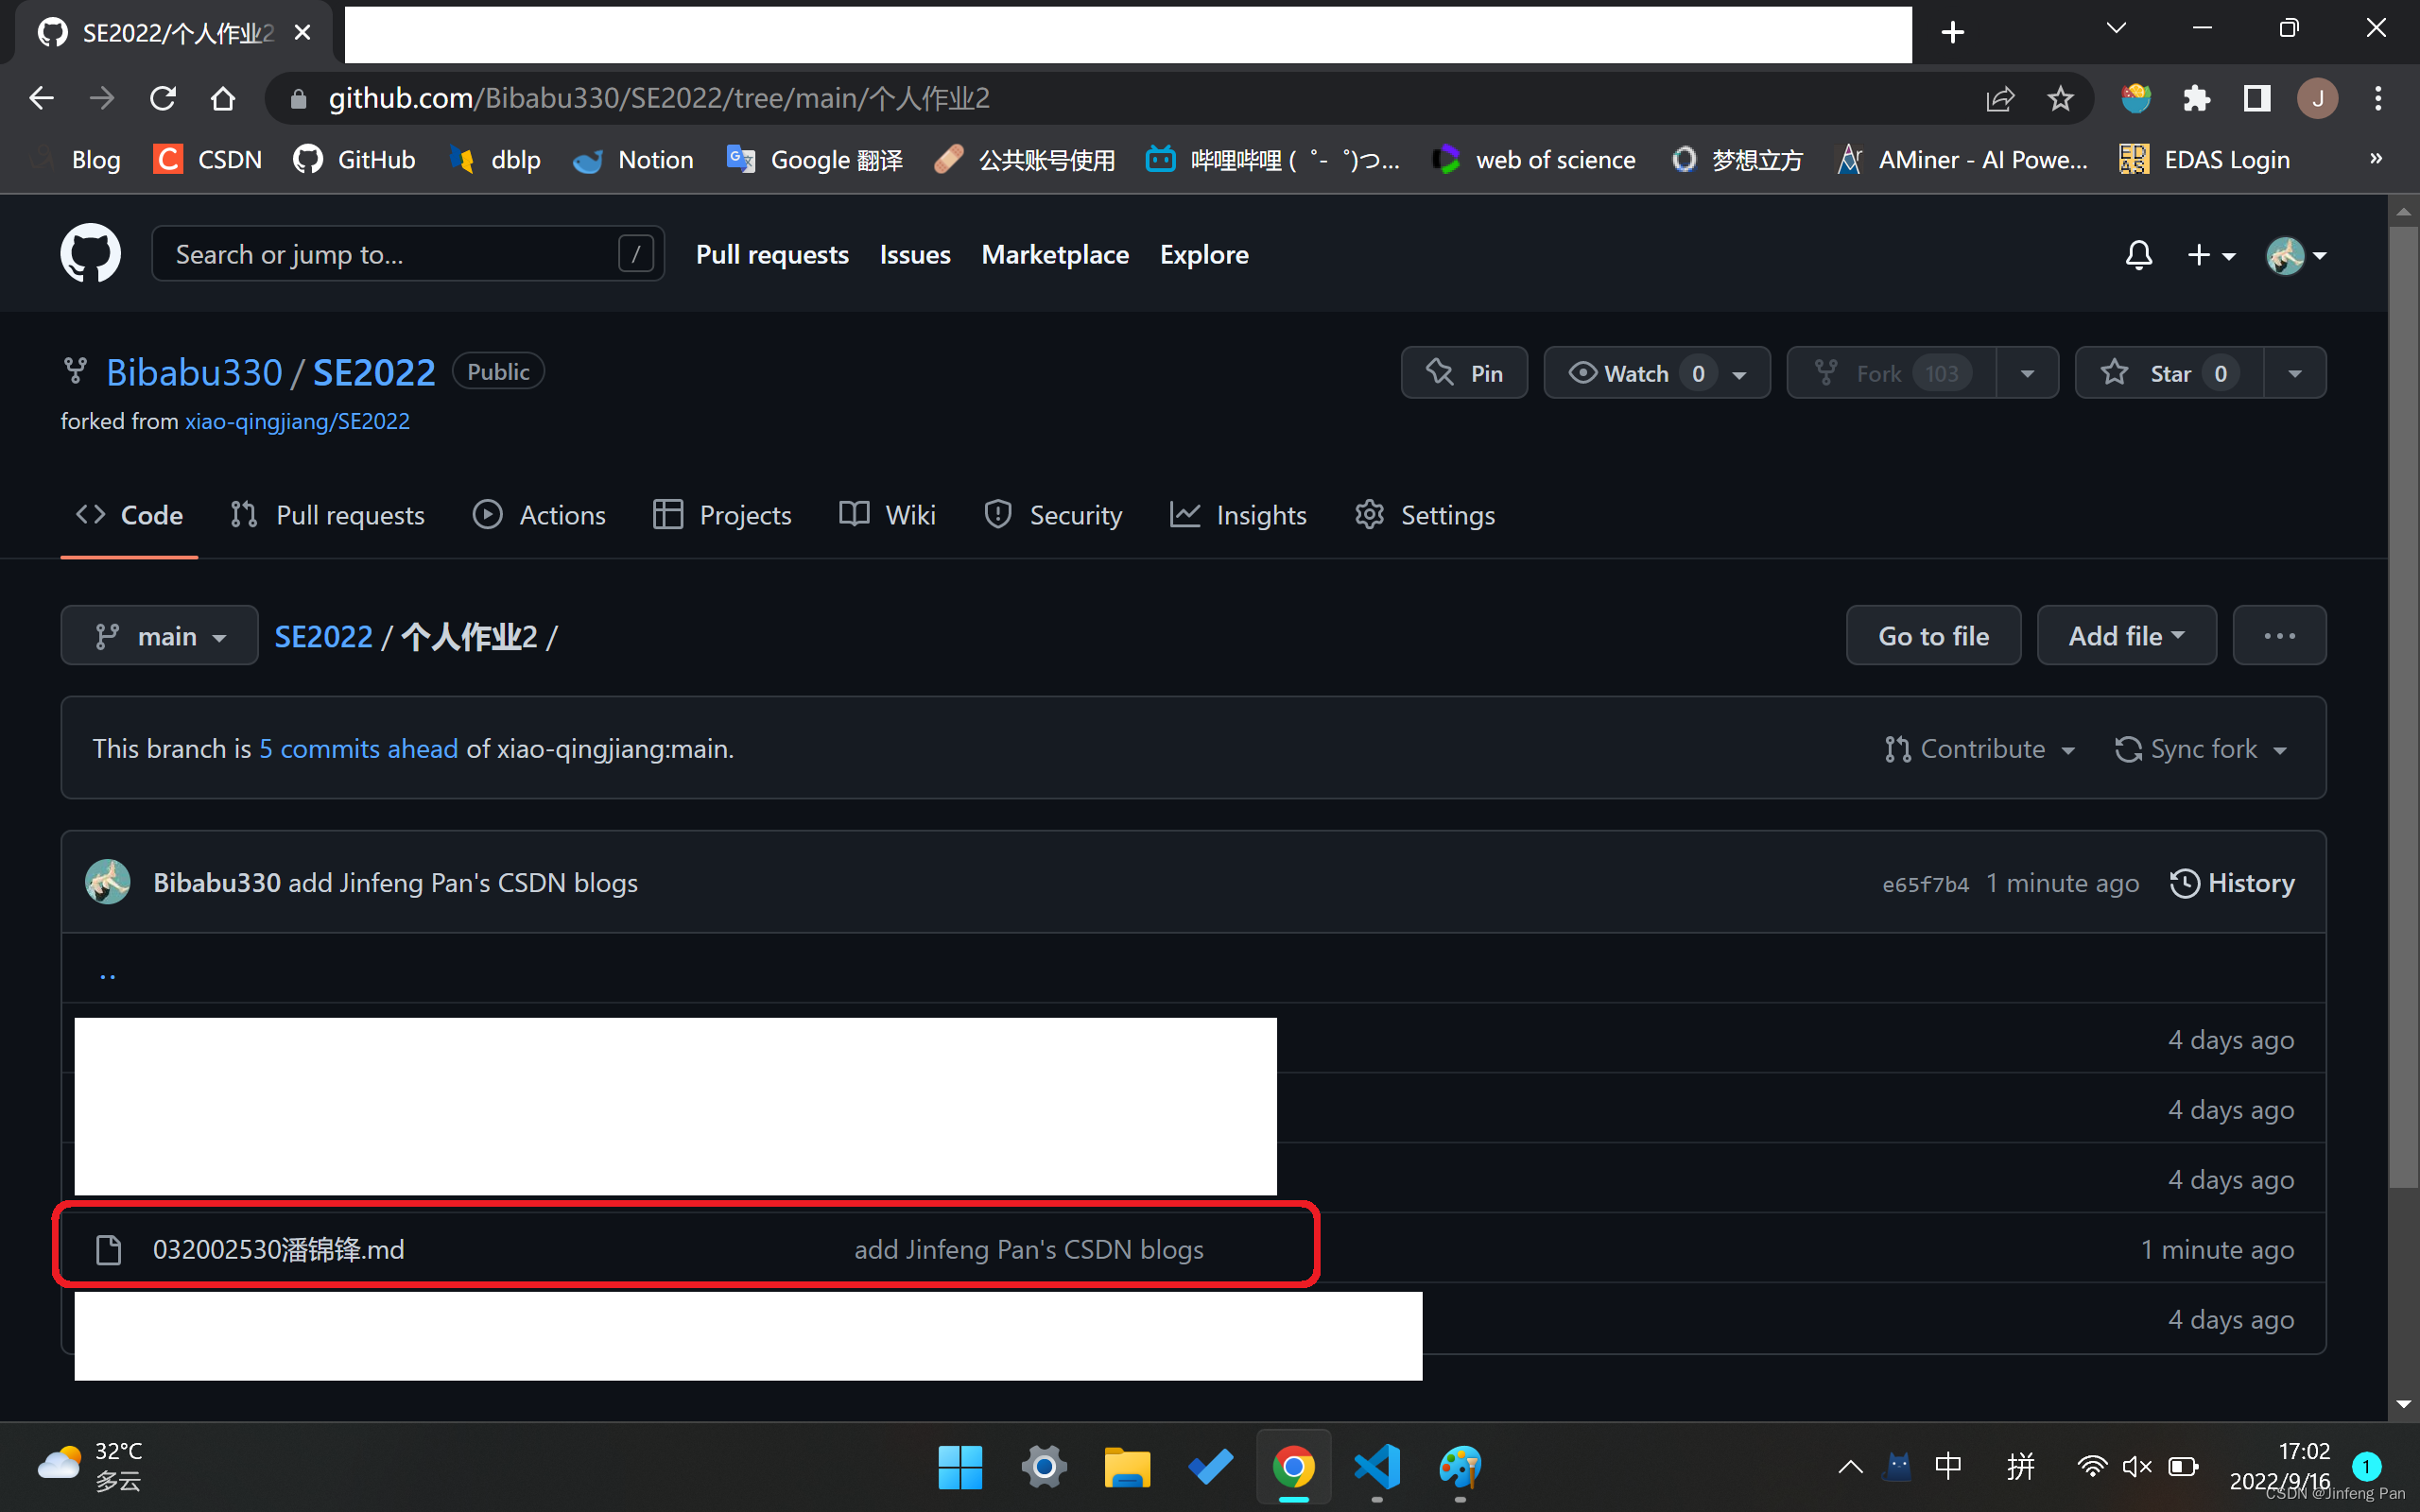Image resolution: width=2420 pixels, height=1512 pixels.
Task: Go to browser home page
Action: (223, 98)
